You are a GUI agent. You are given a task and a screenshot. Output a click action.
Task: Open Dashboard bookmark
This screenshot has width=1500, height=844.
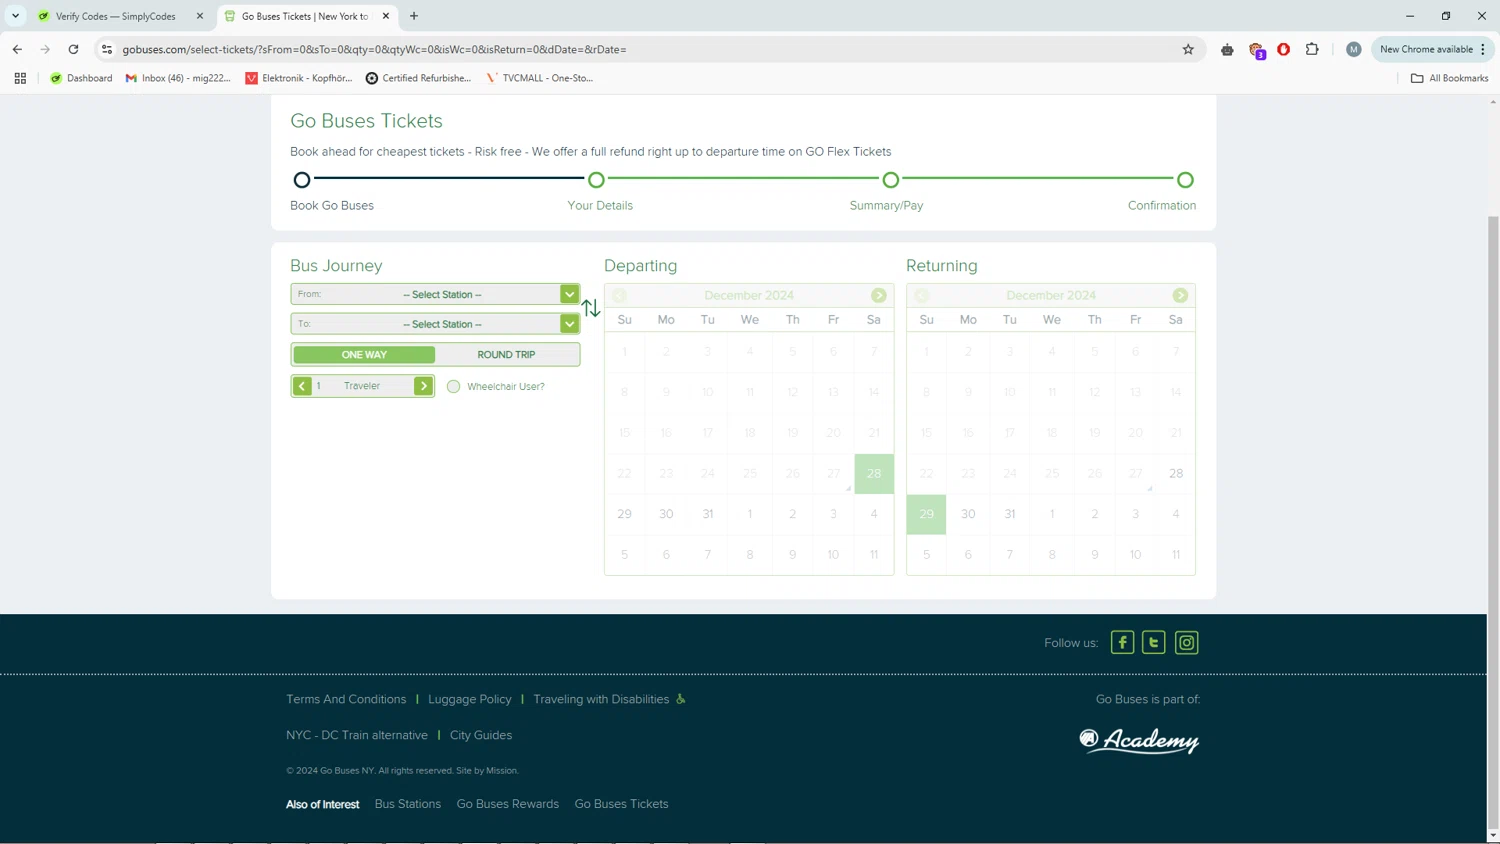click(x=81, y=78)
